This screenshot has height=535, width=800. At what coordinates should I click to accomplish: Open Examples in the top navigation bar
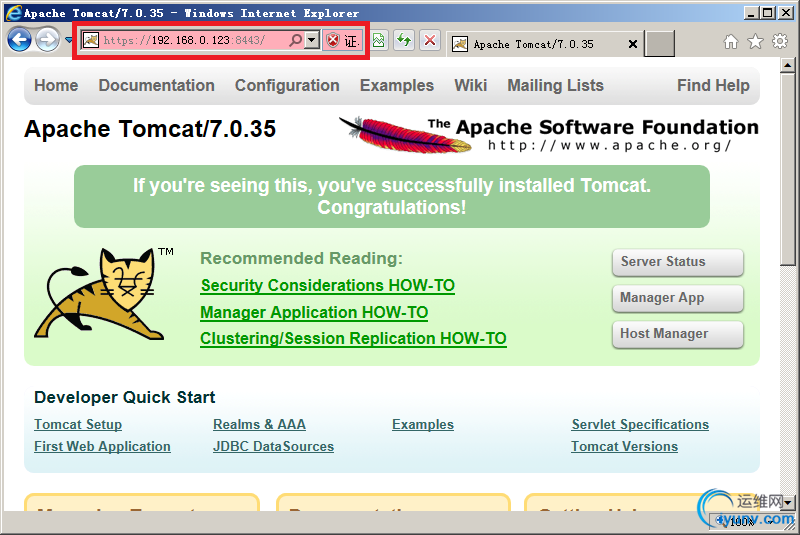point(397,85)
